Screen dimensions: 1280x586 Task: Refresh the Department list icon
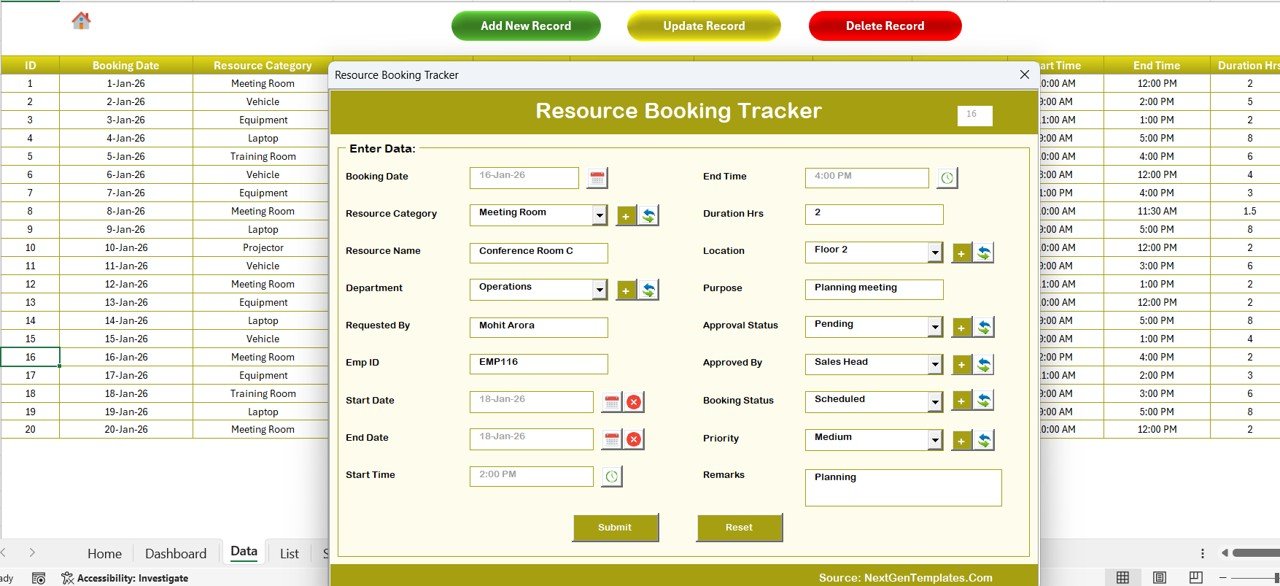649,290
